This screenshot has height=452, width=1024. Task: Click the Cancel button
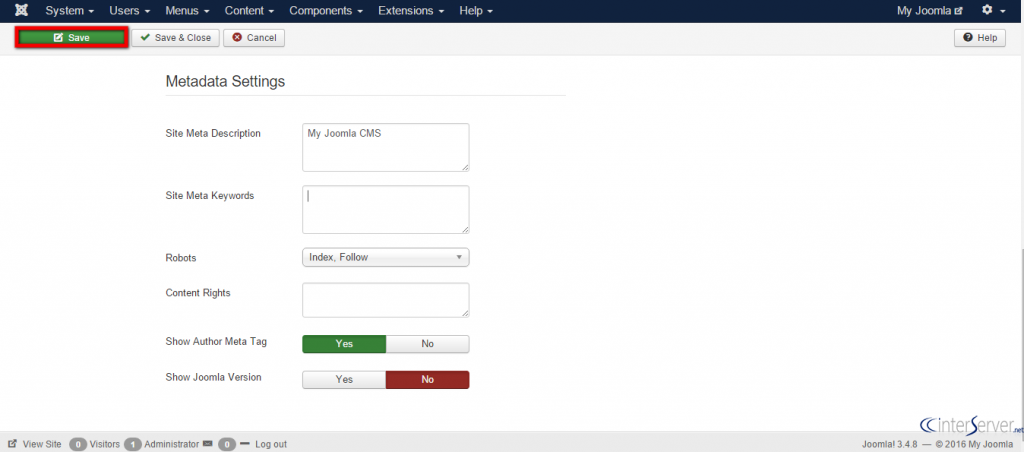click(254, 38)
